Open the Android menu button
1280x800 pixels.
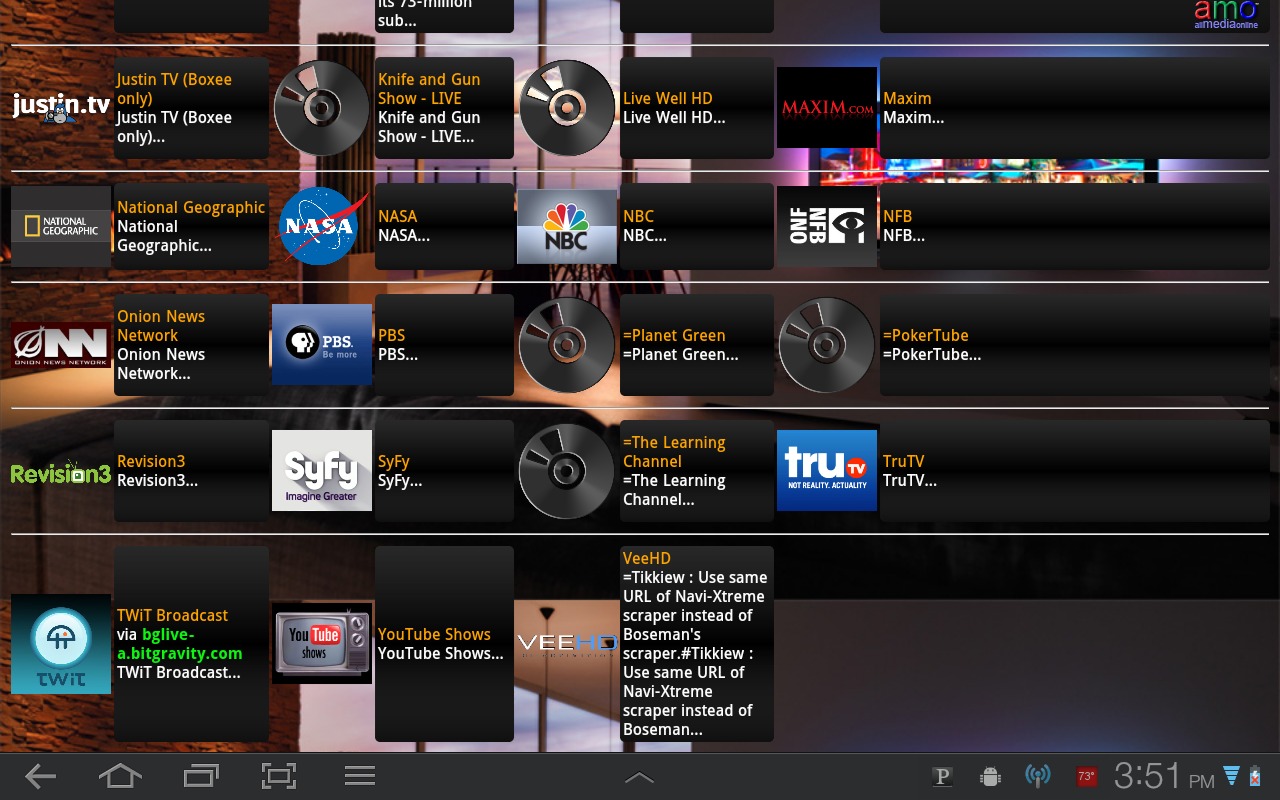(359, 776)
